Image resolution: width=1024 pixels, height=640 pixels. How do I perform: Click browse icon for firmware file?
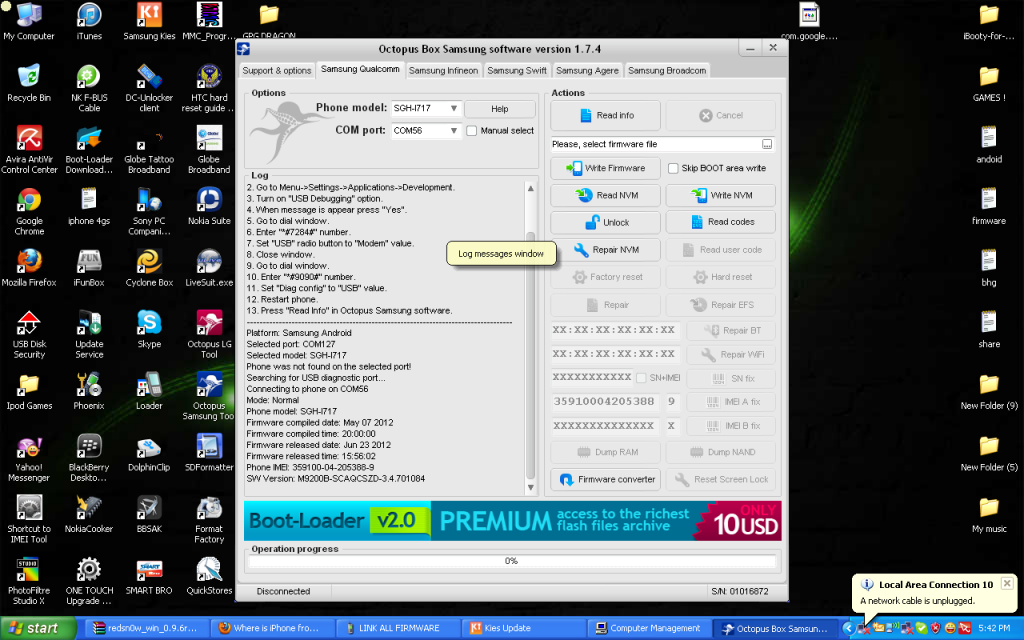(x=767, y=144)
